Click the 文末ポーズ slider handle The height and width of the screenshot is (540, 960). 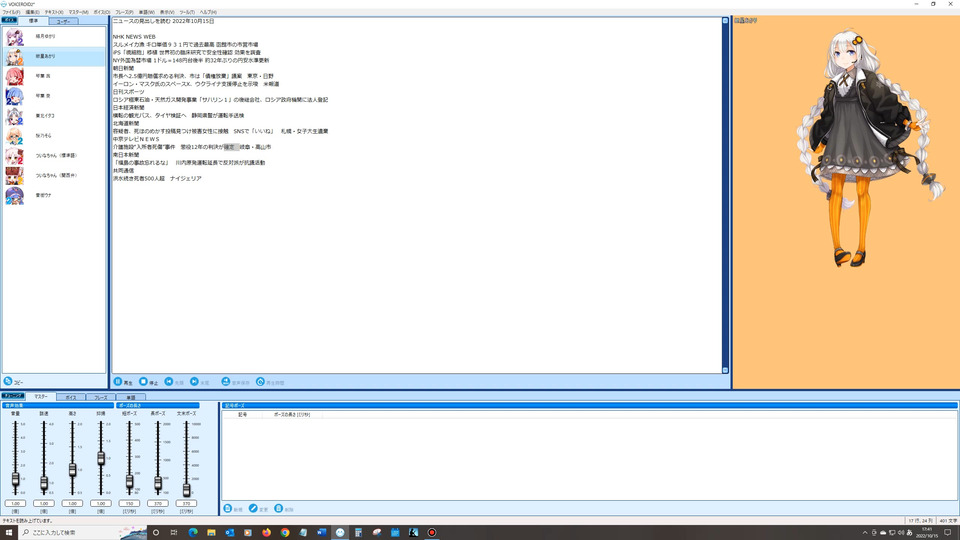[x=186, y=489]
